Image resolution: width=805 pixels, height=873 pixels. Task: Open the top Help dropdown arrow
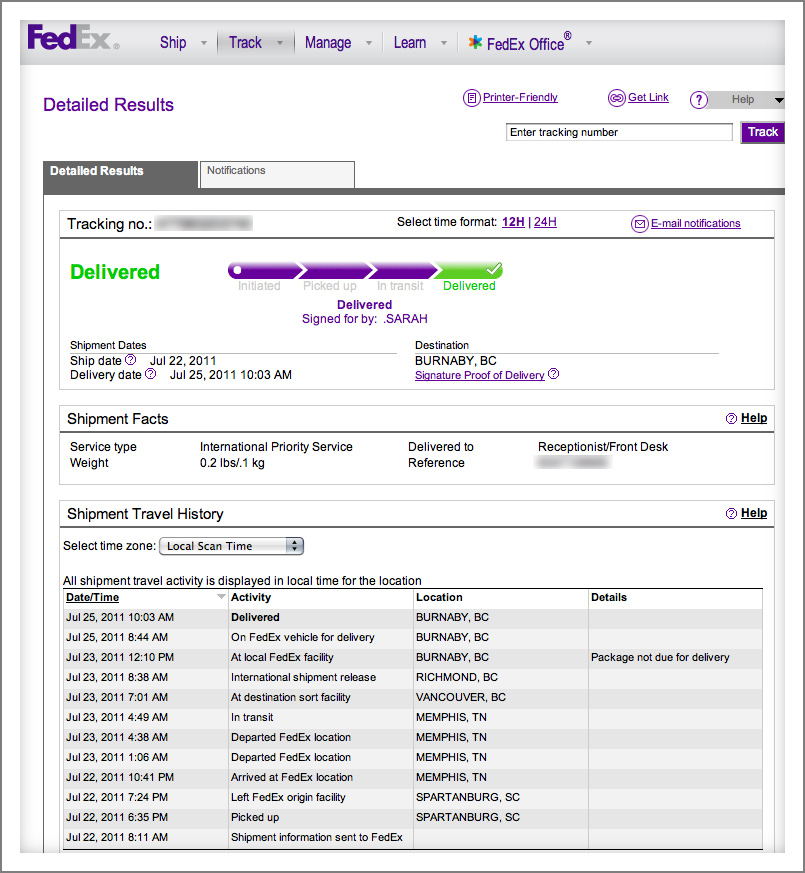tap(779, 100)
